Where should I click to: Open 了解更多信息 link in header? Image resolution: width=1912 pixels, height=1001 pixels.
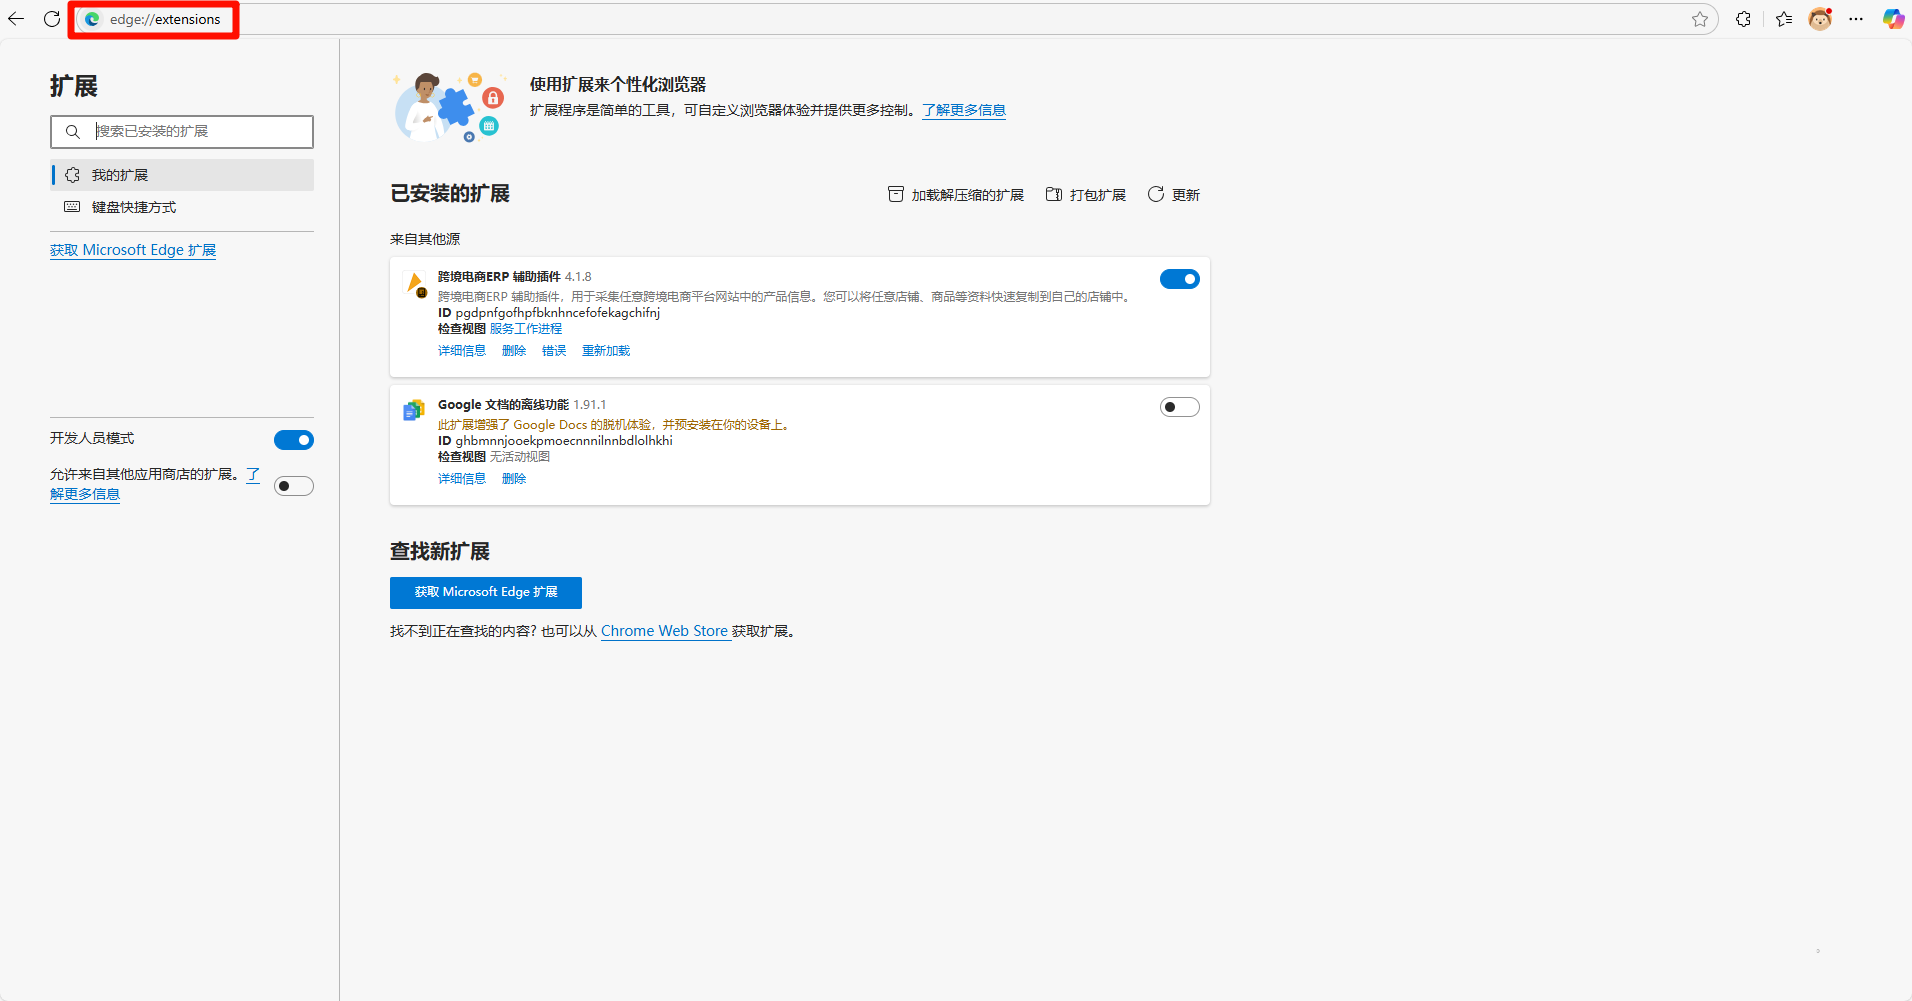[x=964, y=110]
